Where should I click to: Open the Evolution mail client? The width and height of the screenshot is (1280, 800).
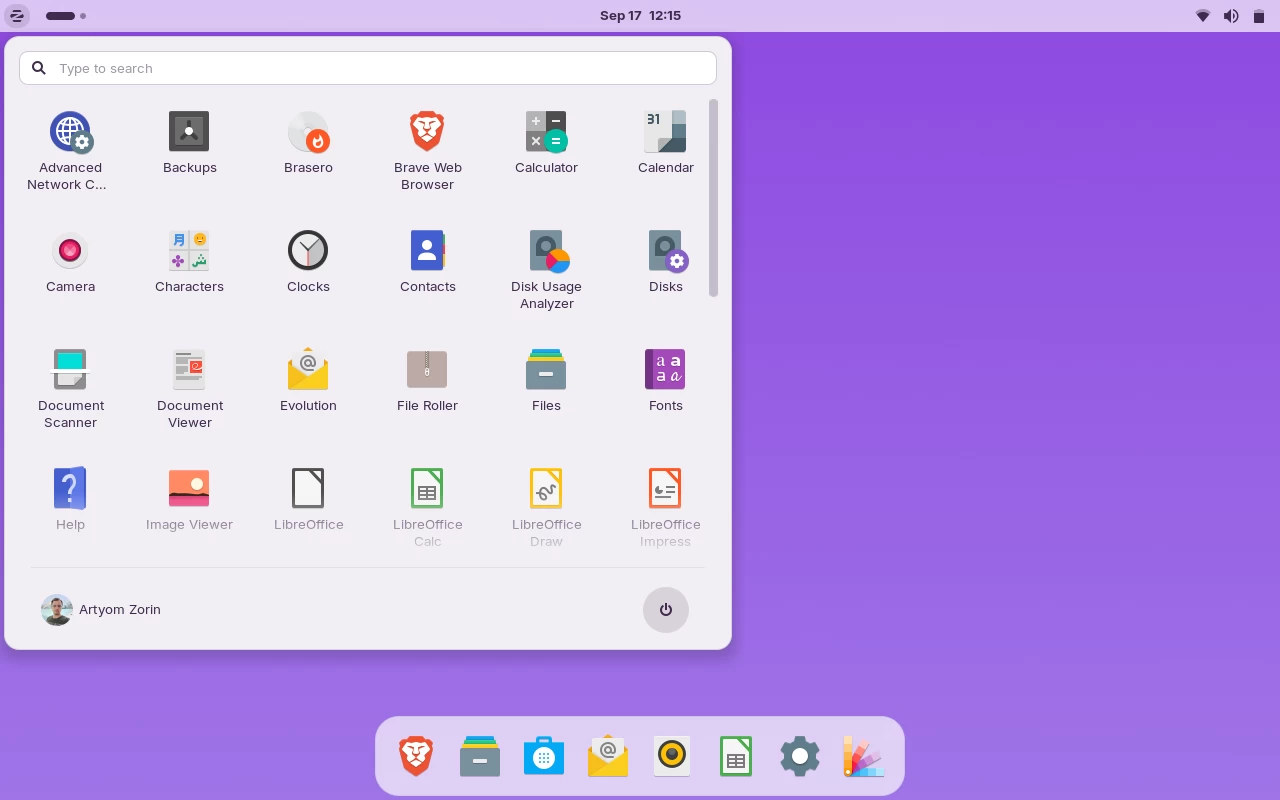click(308, 380)
